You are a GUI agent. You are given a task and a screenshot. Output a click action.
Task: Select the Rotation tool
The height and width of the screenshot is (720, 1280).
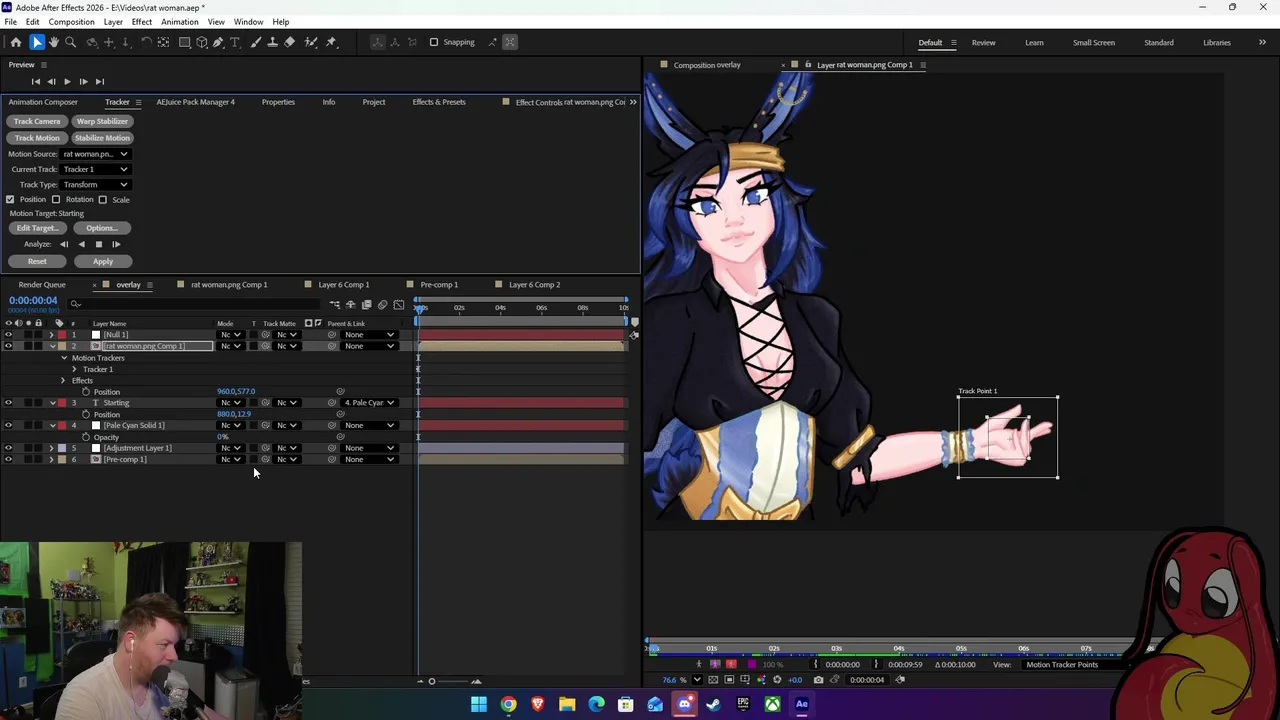tap(146, 42)
